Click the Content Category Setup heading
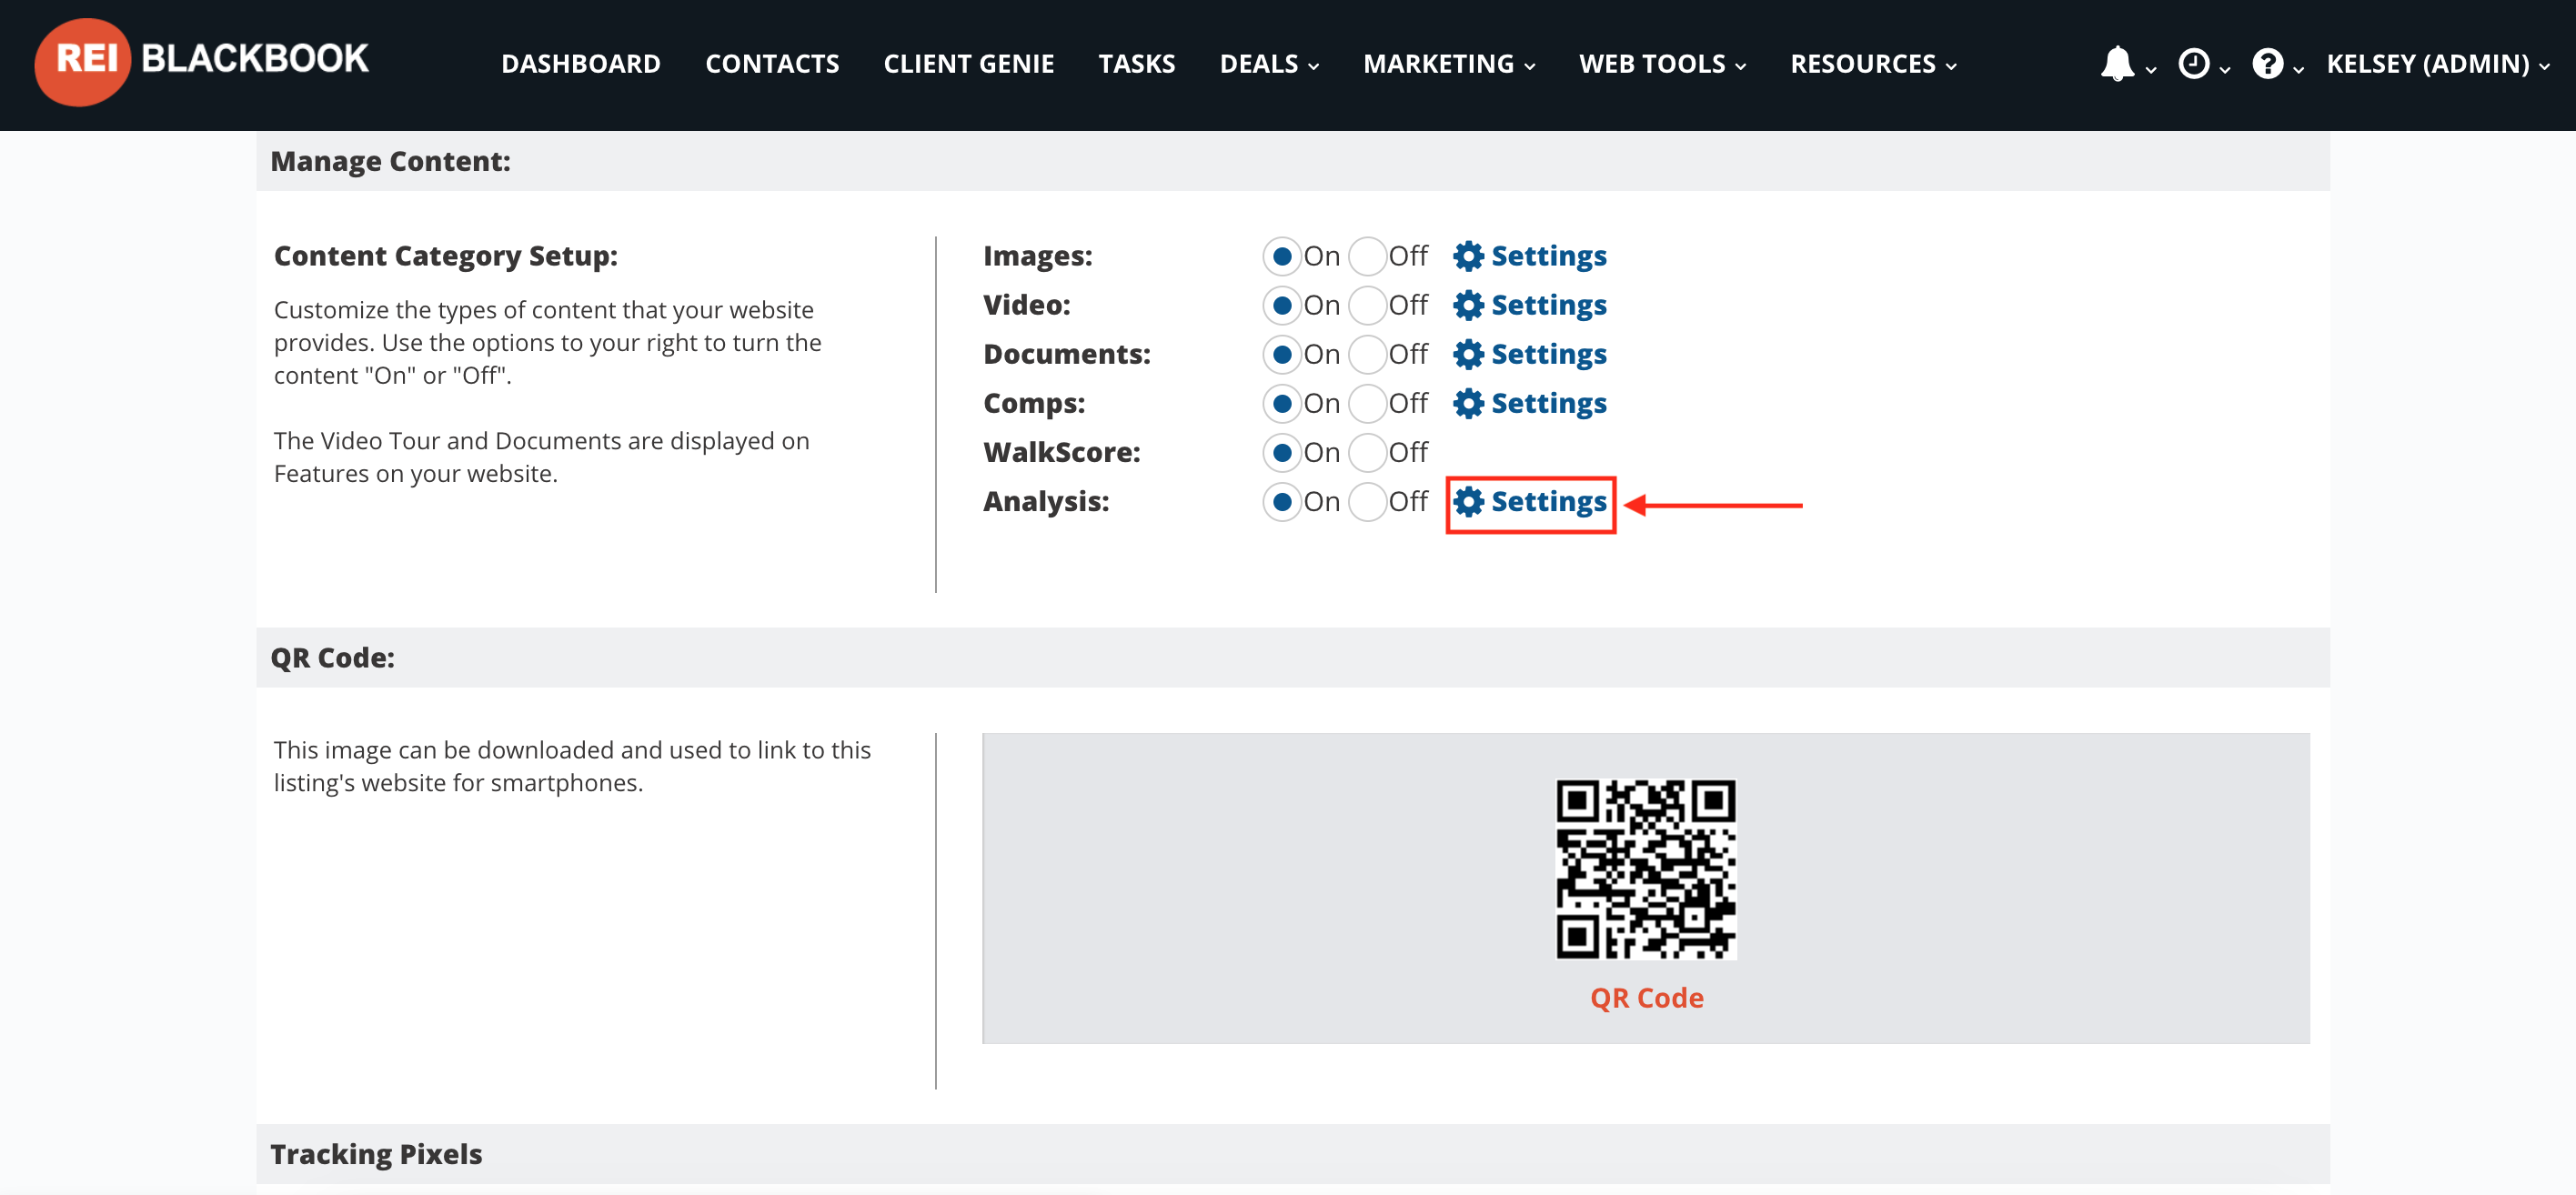Screen dimensions: 2576x1195 click(x=446, y=256)
